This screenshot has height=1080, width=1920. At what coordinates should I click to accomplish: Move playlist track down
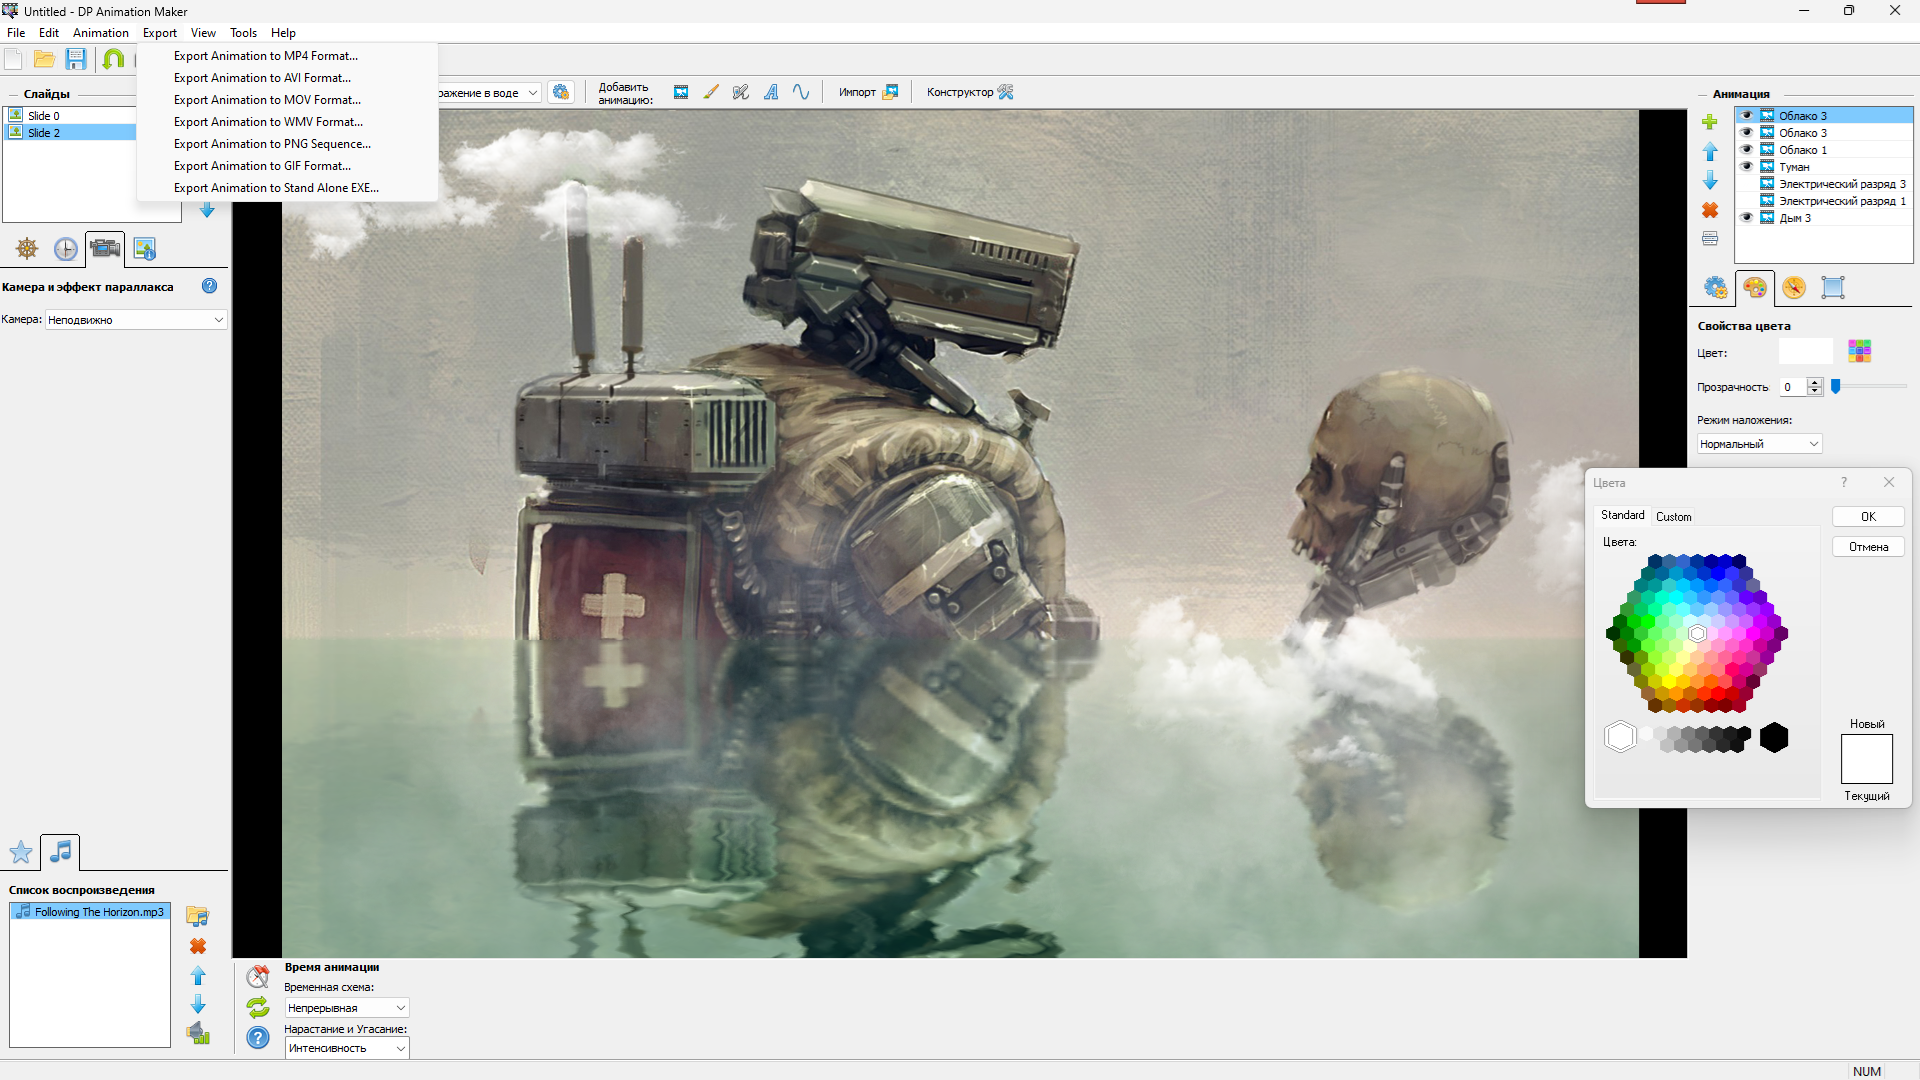(198, 1004)
